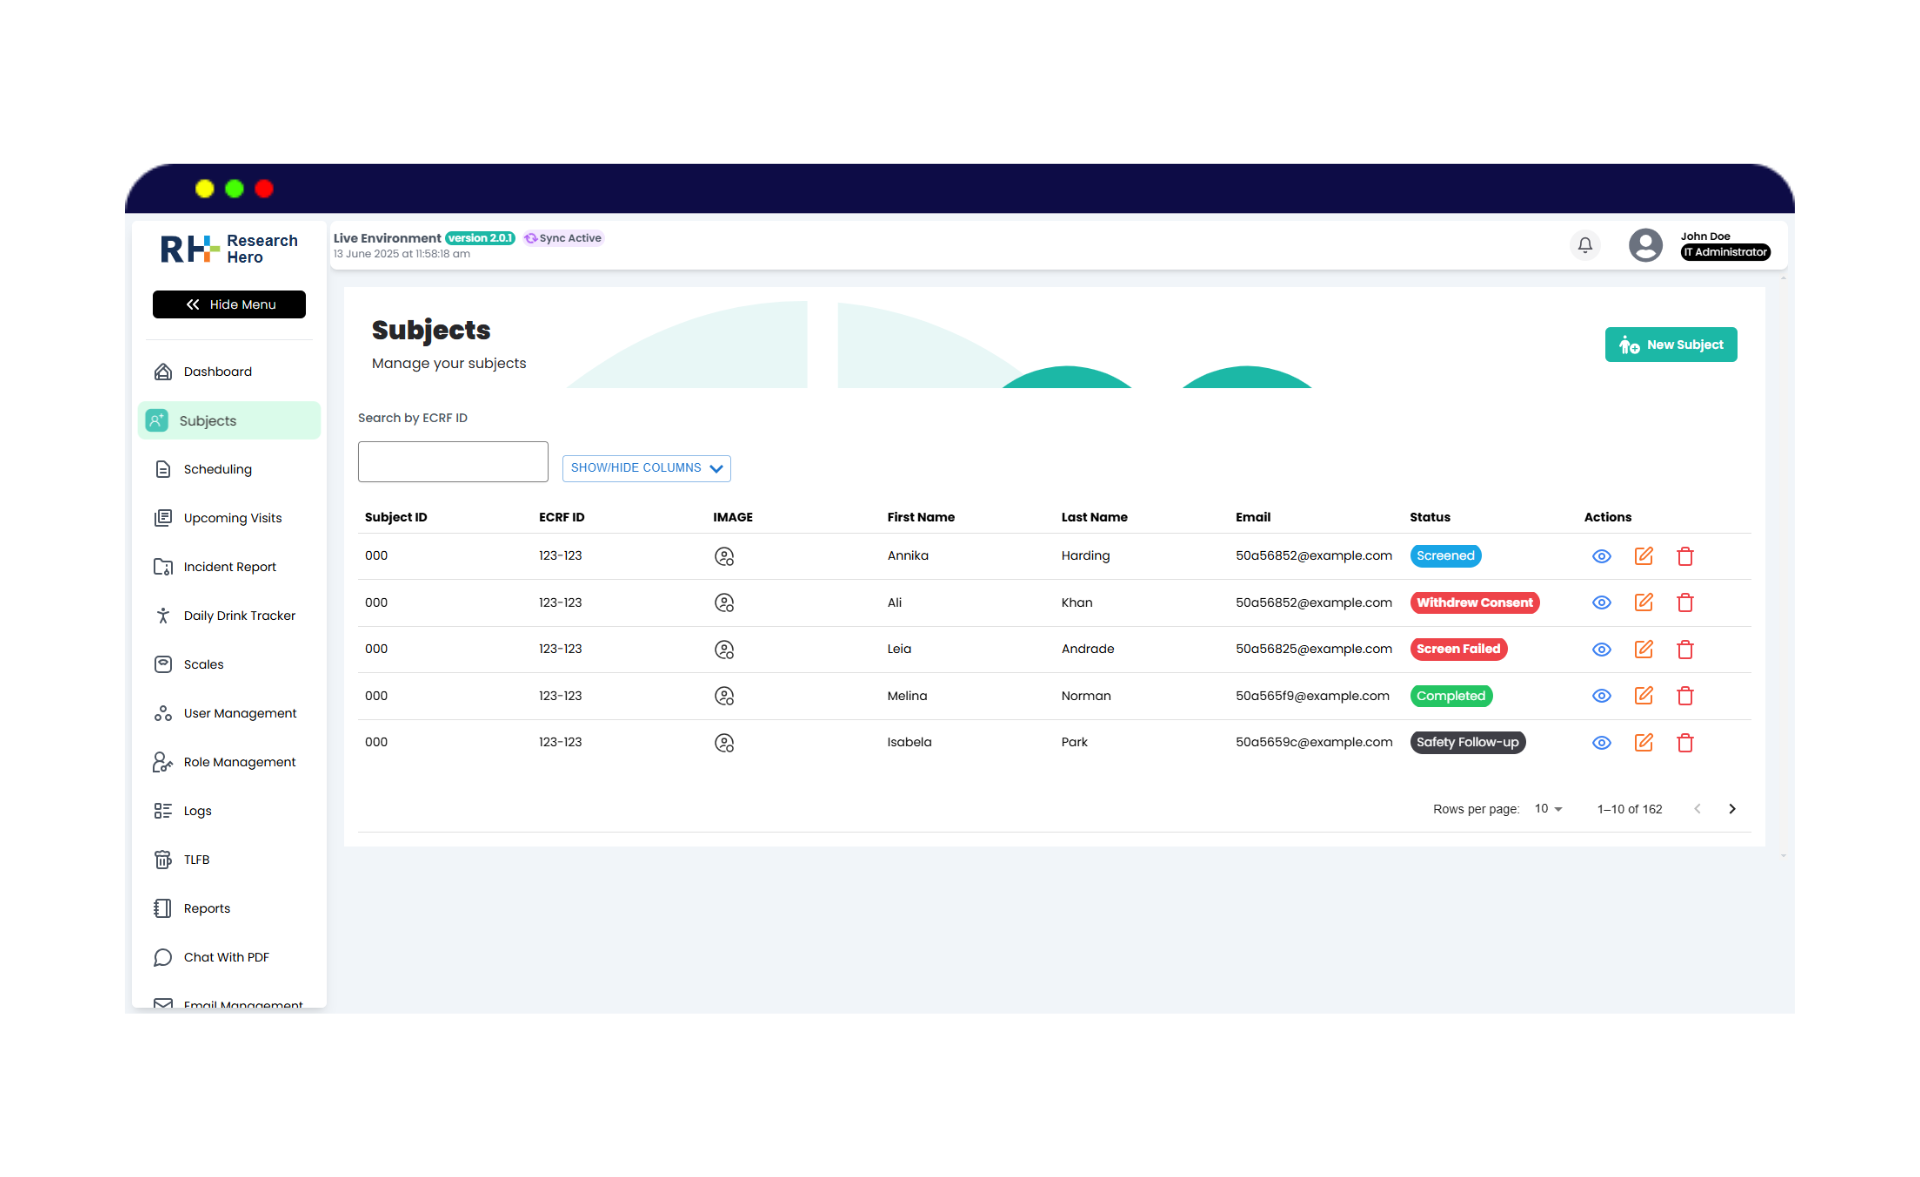Click the version 2.0.1 badge
The width and height of the screenshot is (1920, 1177).
coord(480,238)
